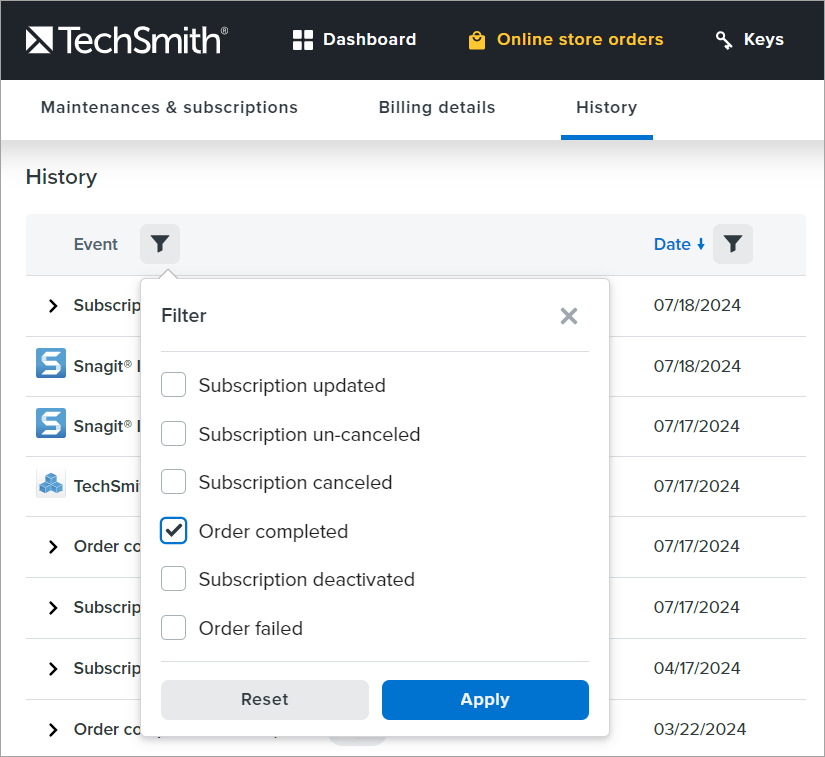Viewport: 825px width, 757px height.
Task: Expand the first history row dated 07/18/2024
Action: [54, 306]
